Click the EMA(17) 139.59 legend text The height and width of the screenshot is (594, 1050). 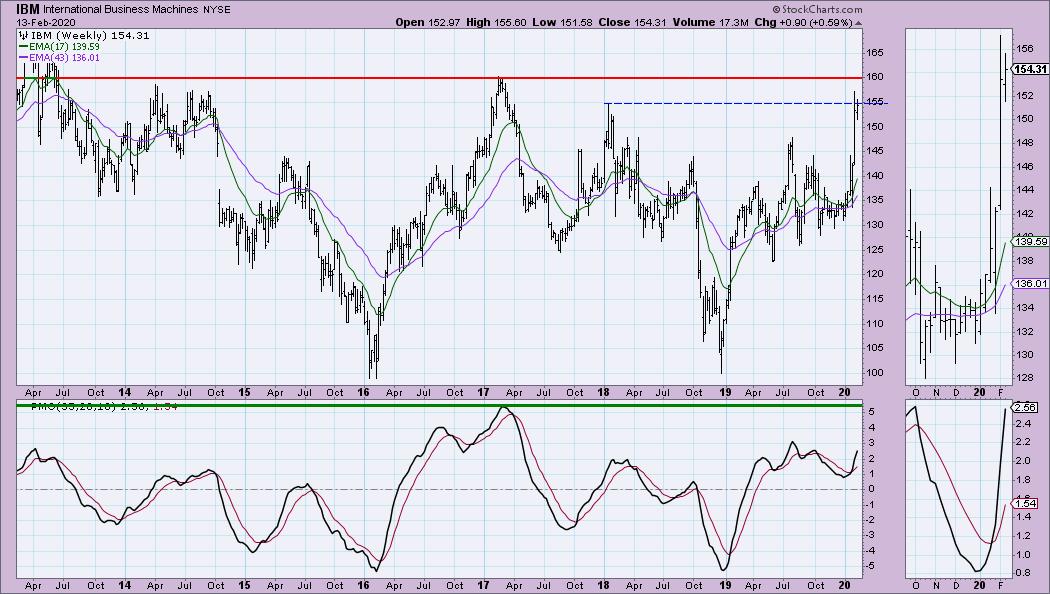[64, 47]
